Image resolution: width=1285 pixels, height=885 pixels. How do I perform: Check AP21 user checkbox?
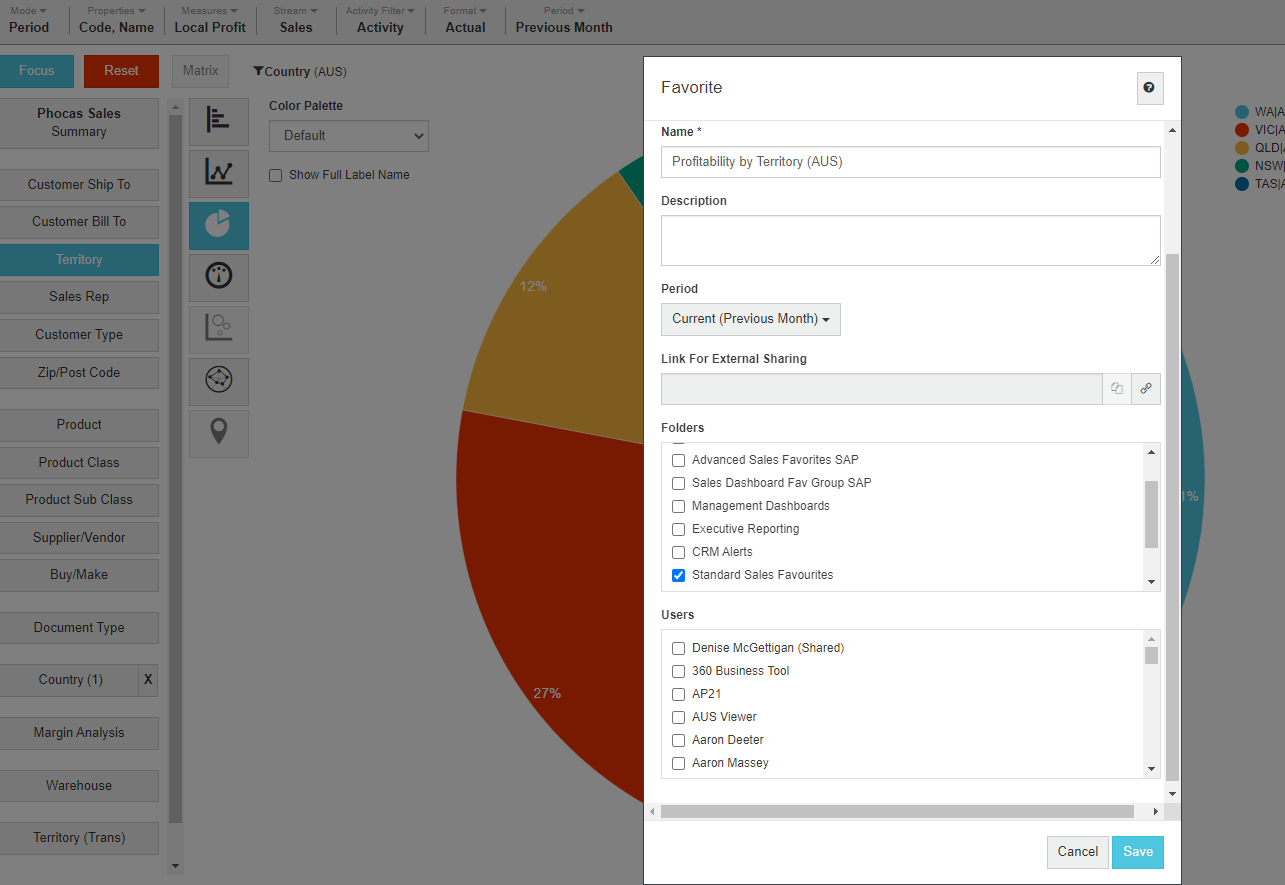678,694
